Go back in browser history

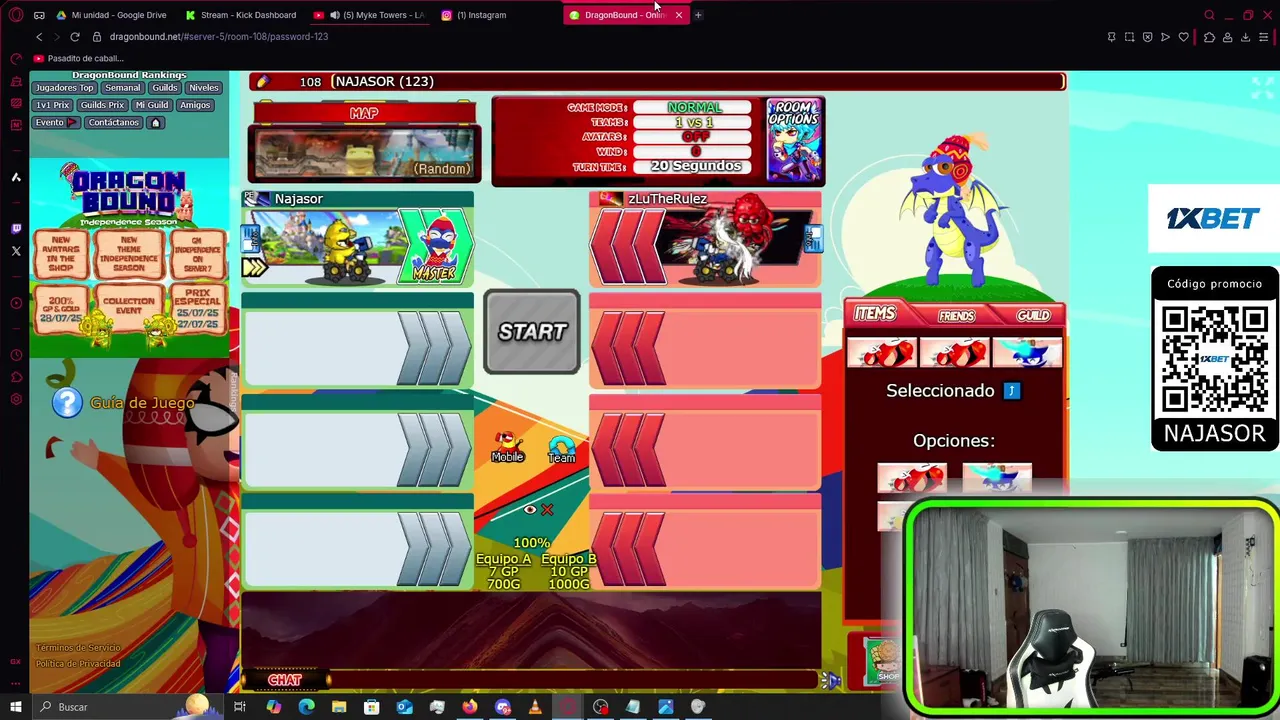[x=39, y=37]
